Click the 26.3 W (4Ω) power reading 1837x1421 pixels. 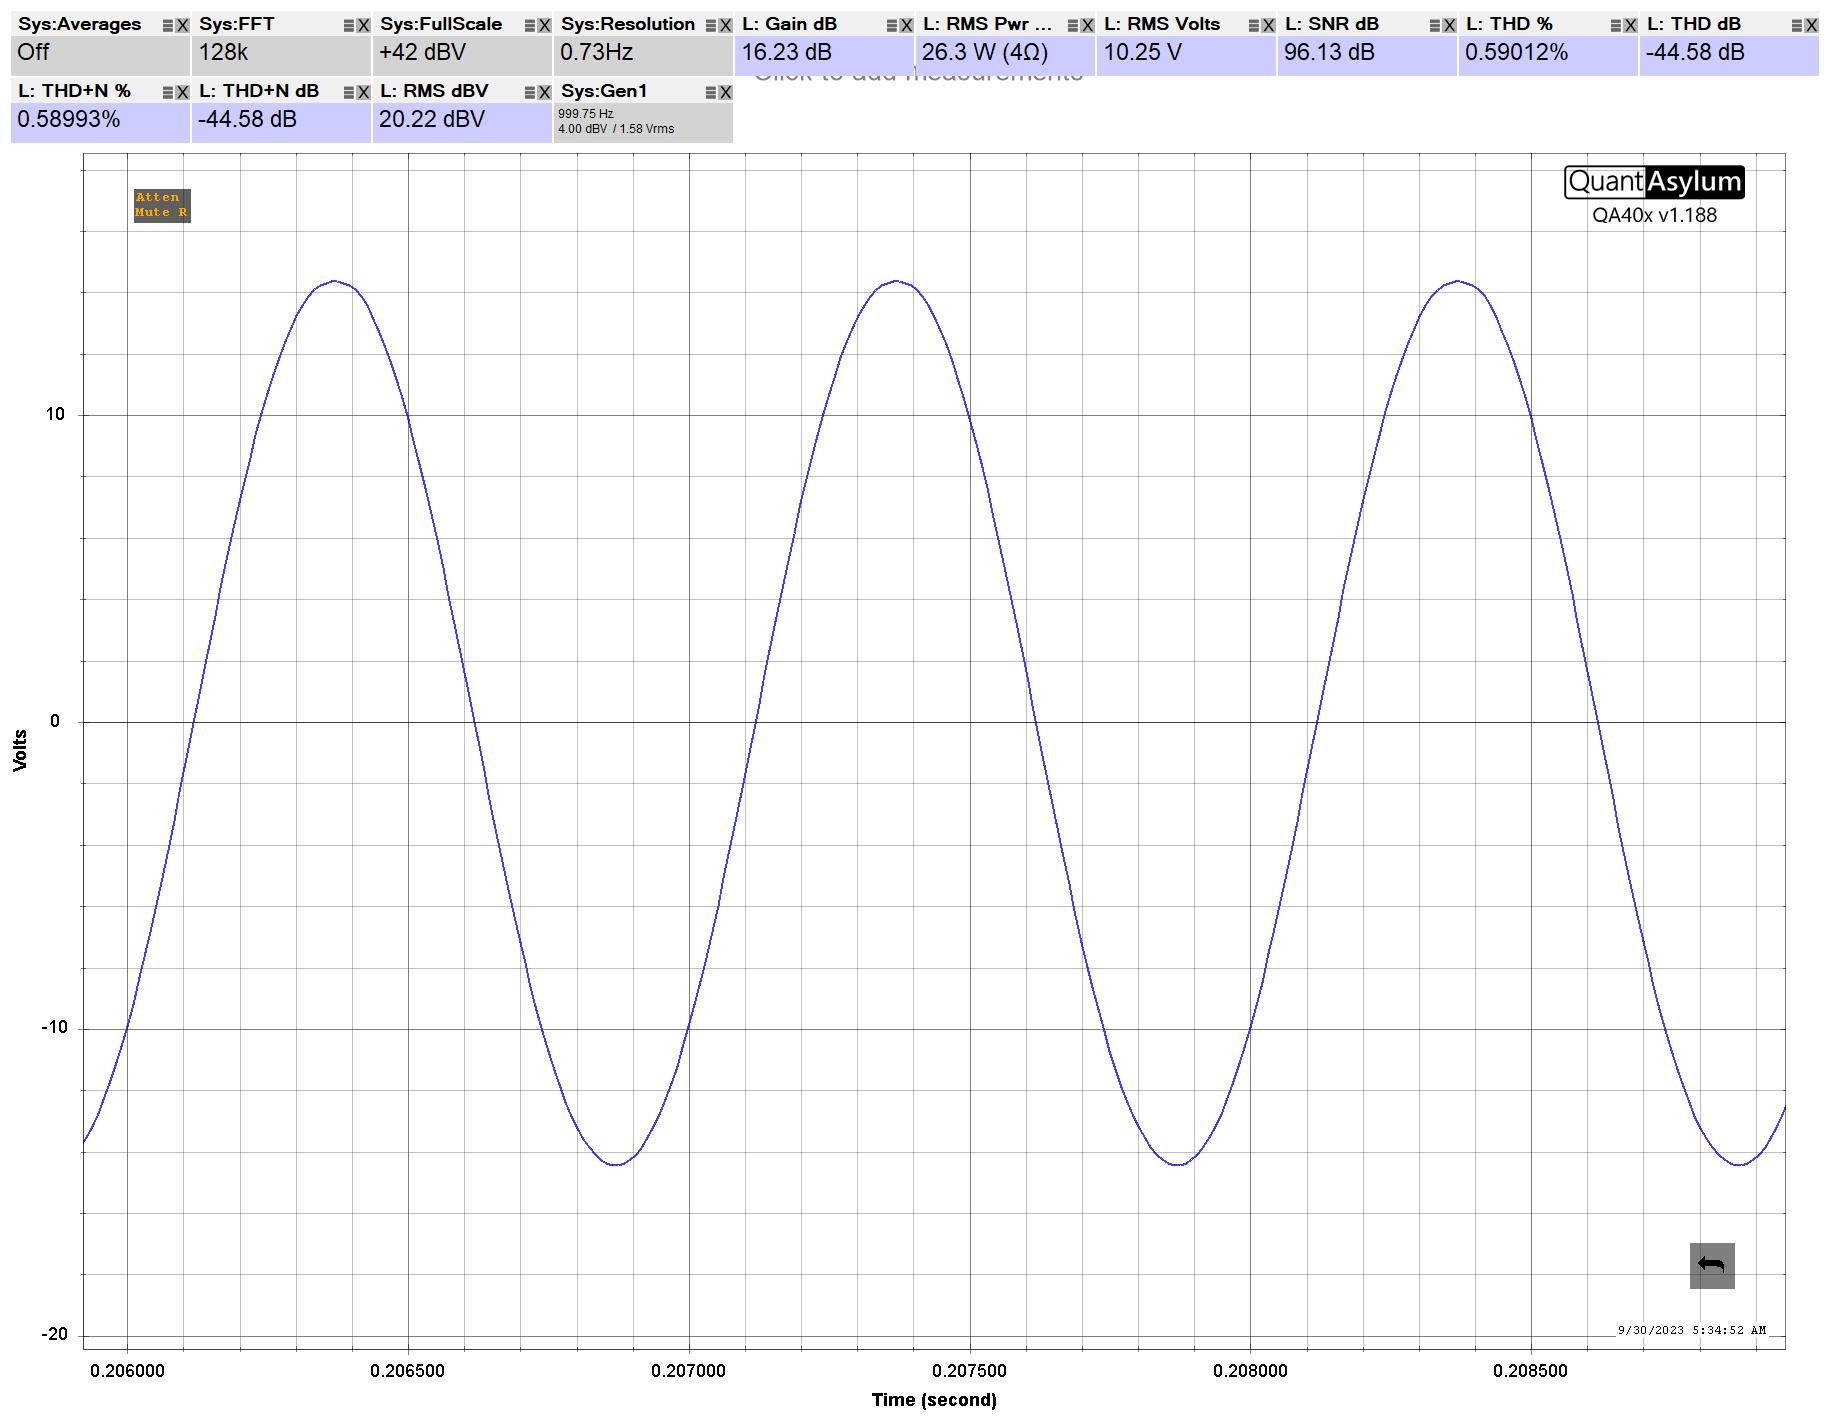click(x=985, y=52)
